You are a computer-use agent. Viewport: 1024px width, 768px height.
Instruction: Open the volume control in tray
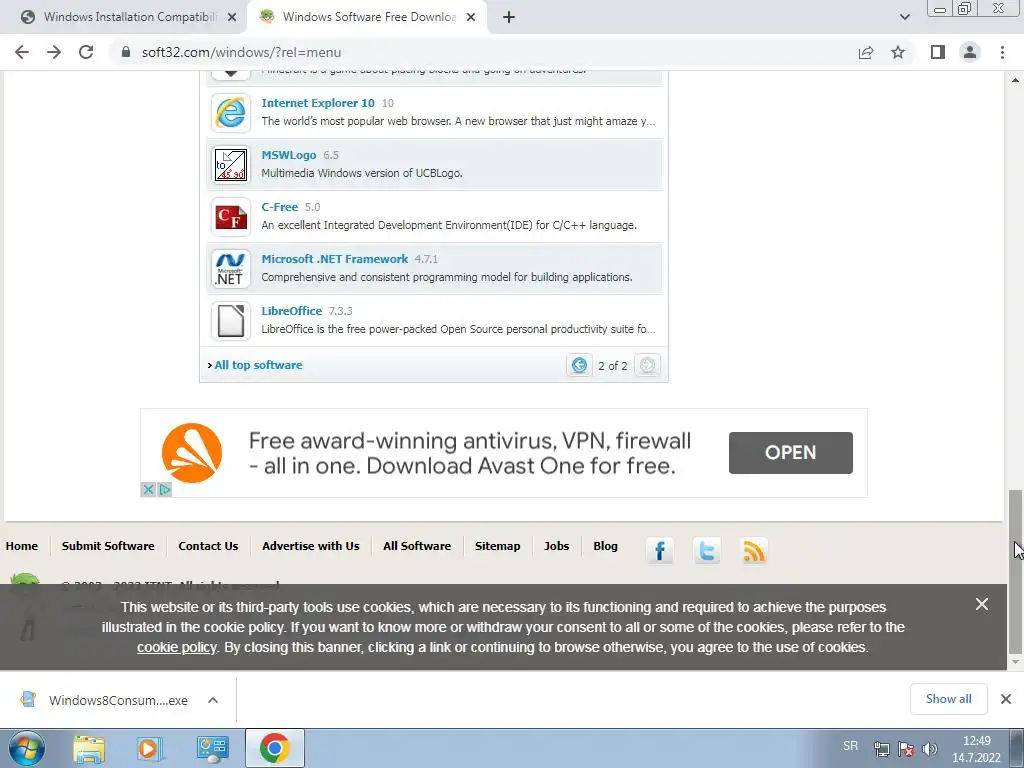930,749
